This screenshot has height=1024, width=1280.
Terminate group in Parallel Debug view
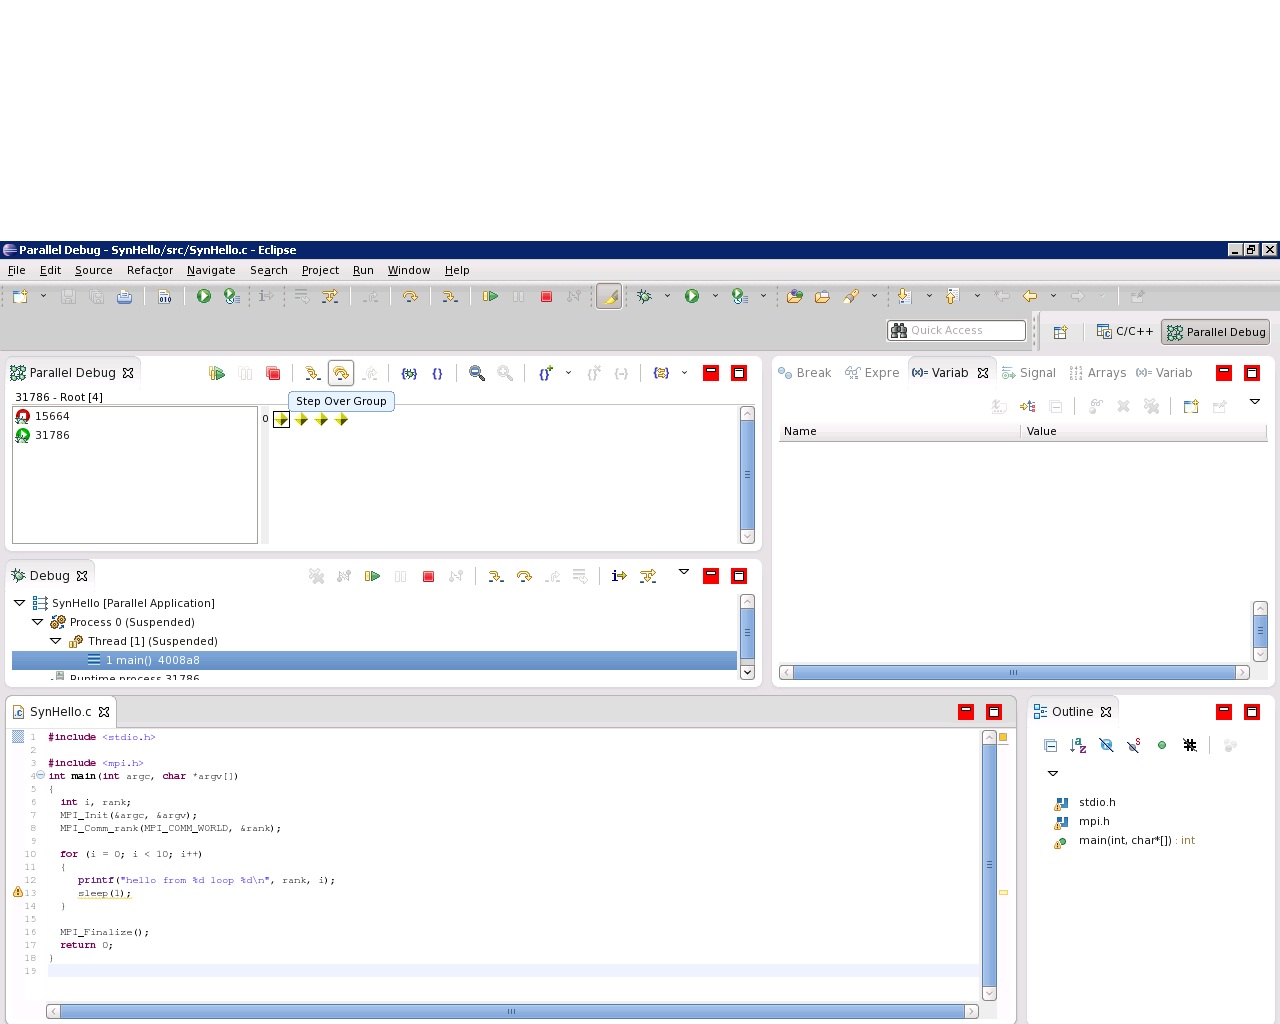273,373
